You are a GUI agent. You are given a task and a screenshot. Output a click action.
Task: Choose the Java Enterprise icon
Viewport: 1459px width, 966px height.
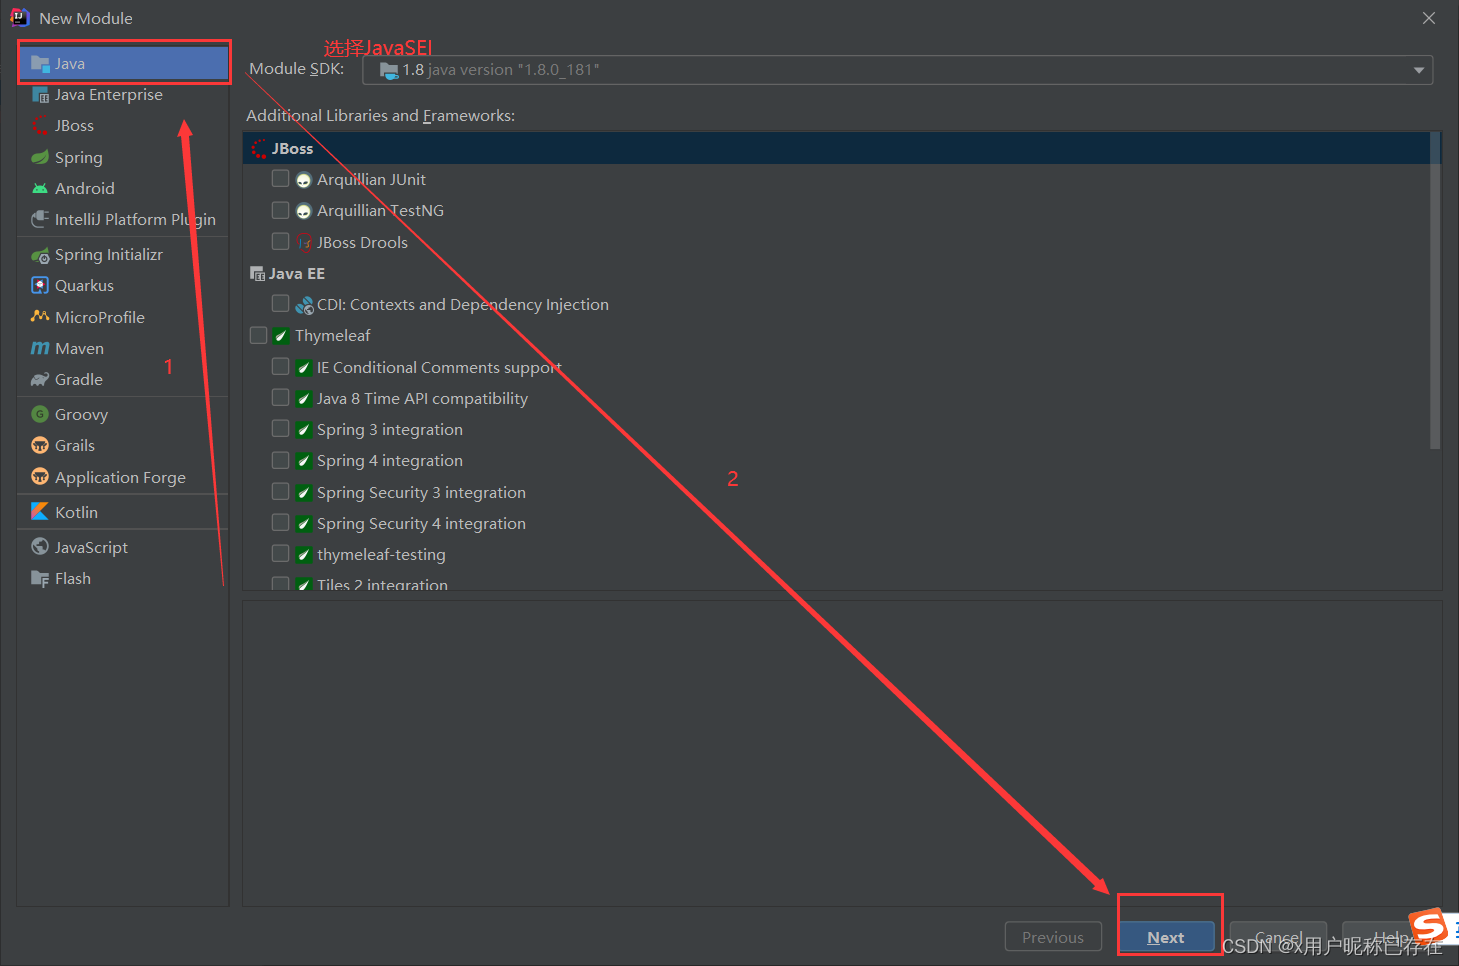[40, 95]
